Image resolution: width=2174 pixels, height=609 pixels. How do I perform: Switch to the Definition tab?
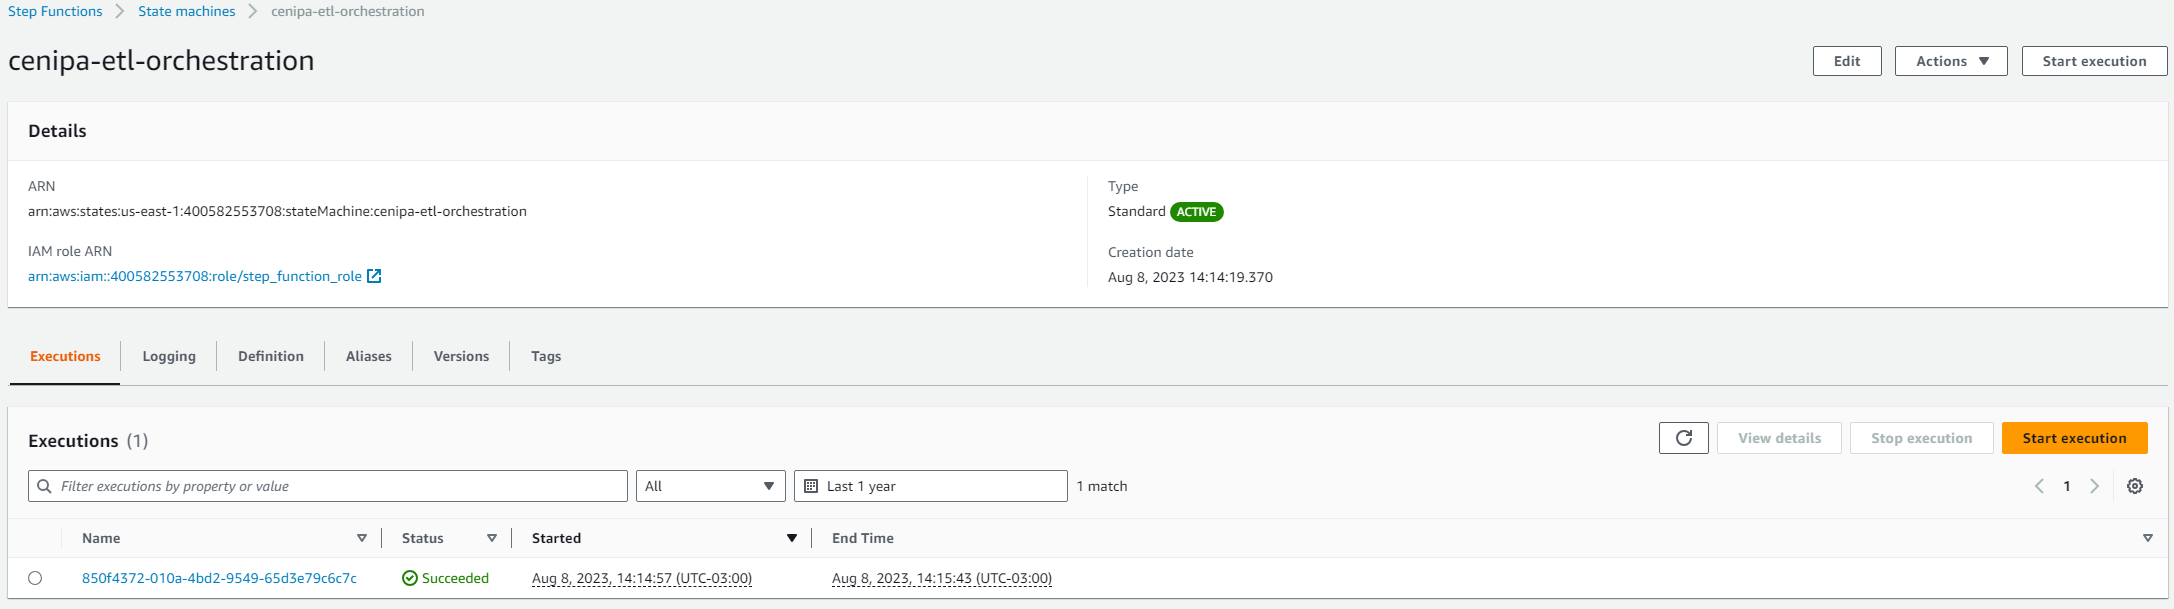(271, 356)
